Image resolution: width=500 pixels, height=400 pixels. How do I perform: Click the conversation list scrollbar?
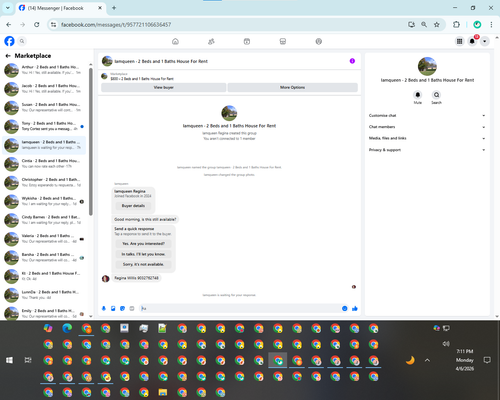[x=91, y=142]
